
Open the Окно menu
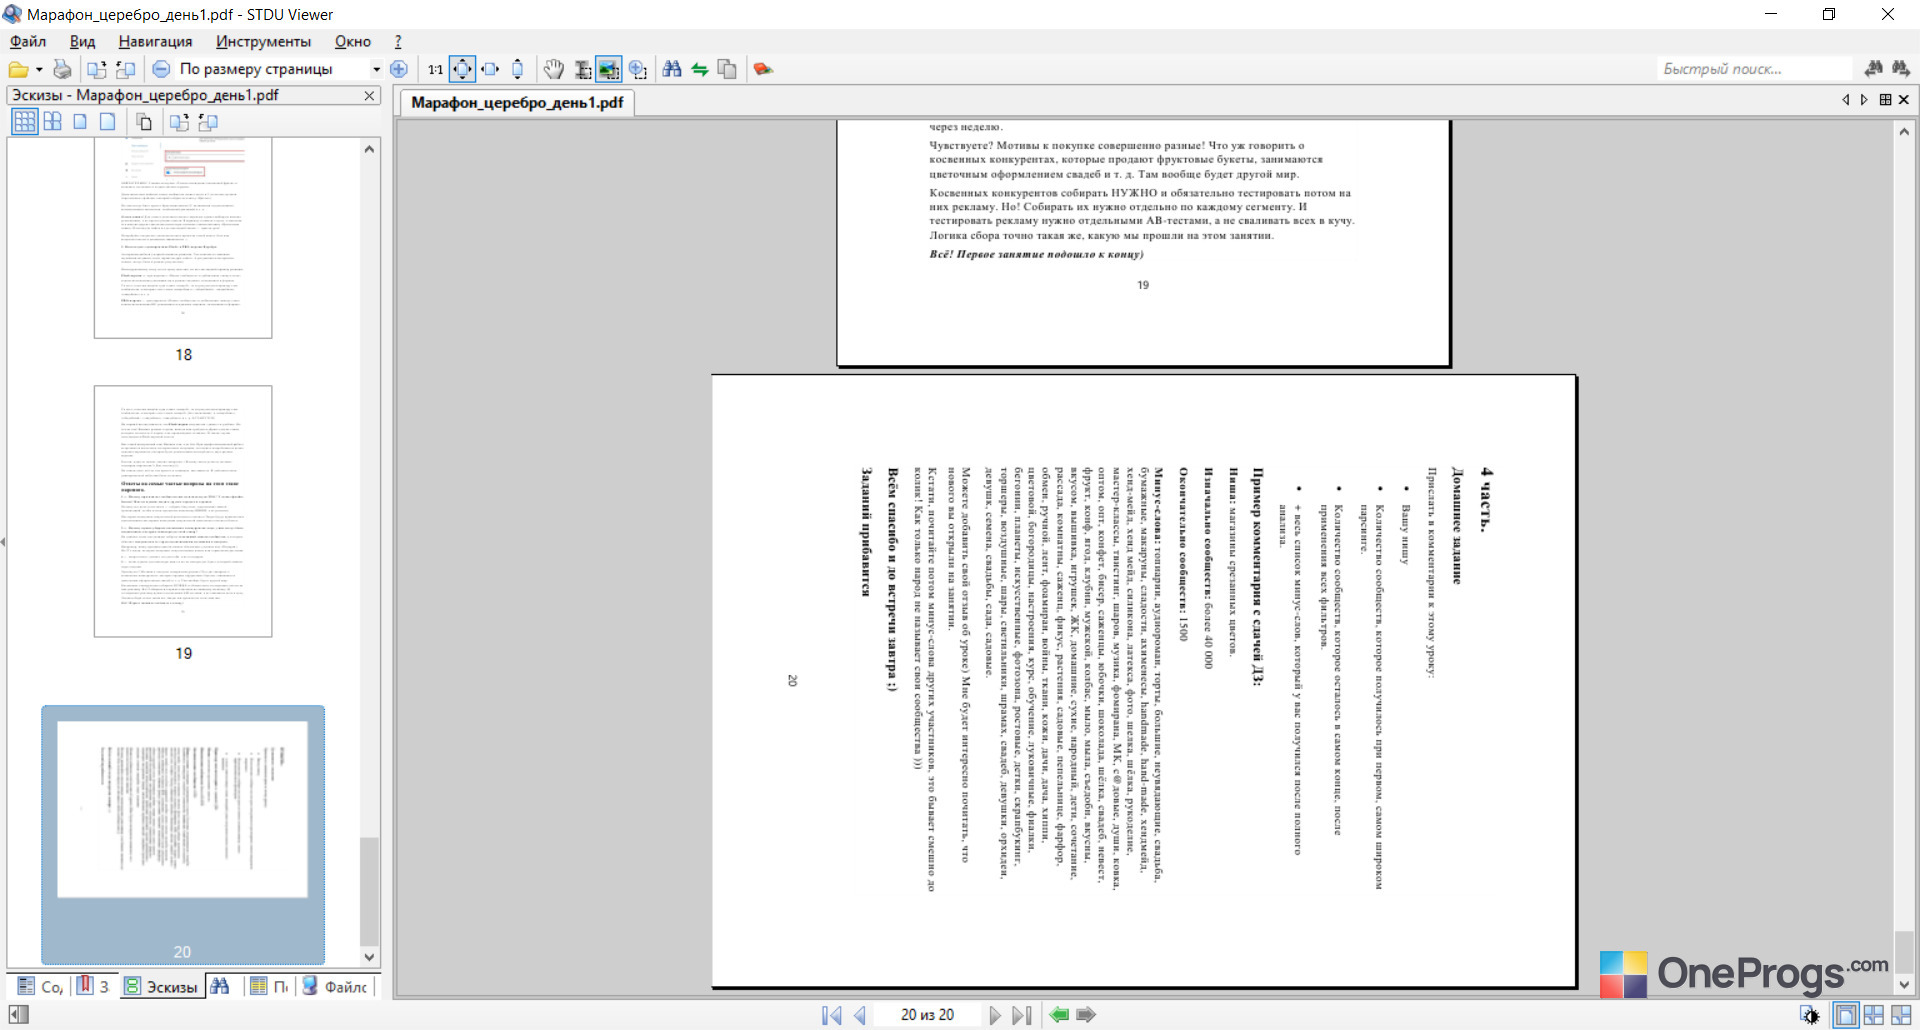pos(353,42)
